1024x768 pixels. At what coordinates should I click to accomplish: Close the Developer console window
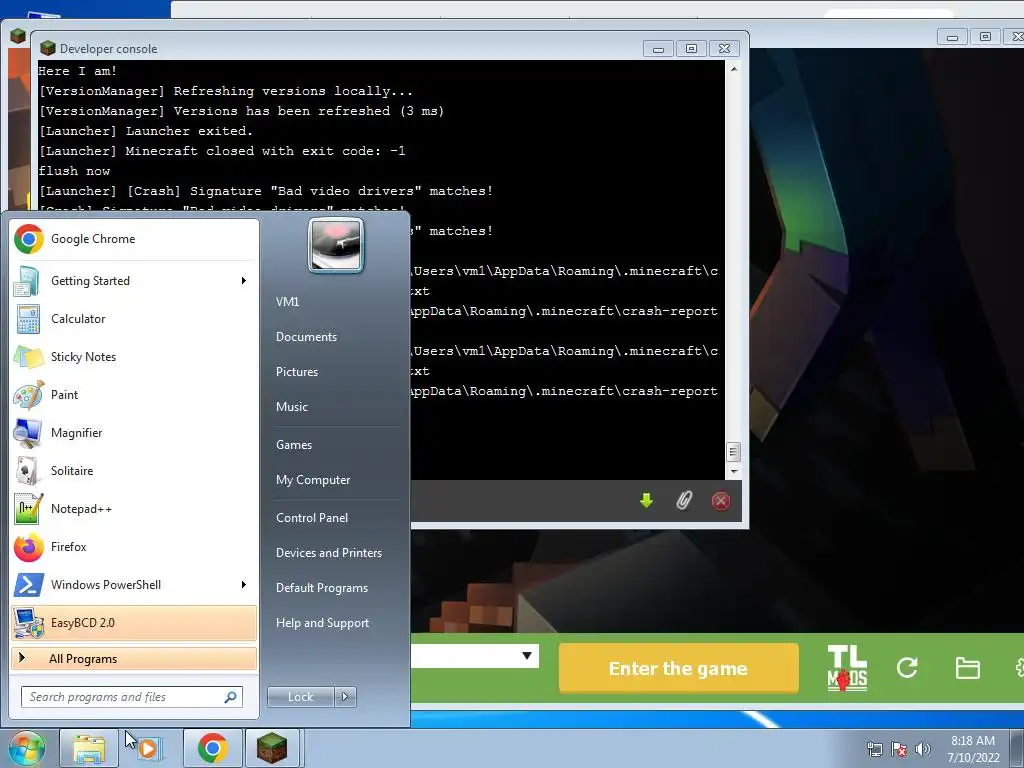724,49
